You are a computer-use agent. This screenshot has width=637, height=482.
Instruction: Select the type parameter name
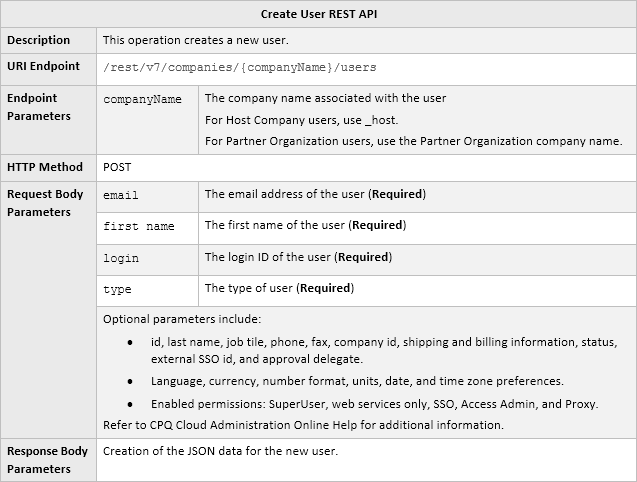pos(118,289)
